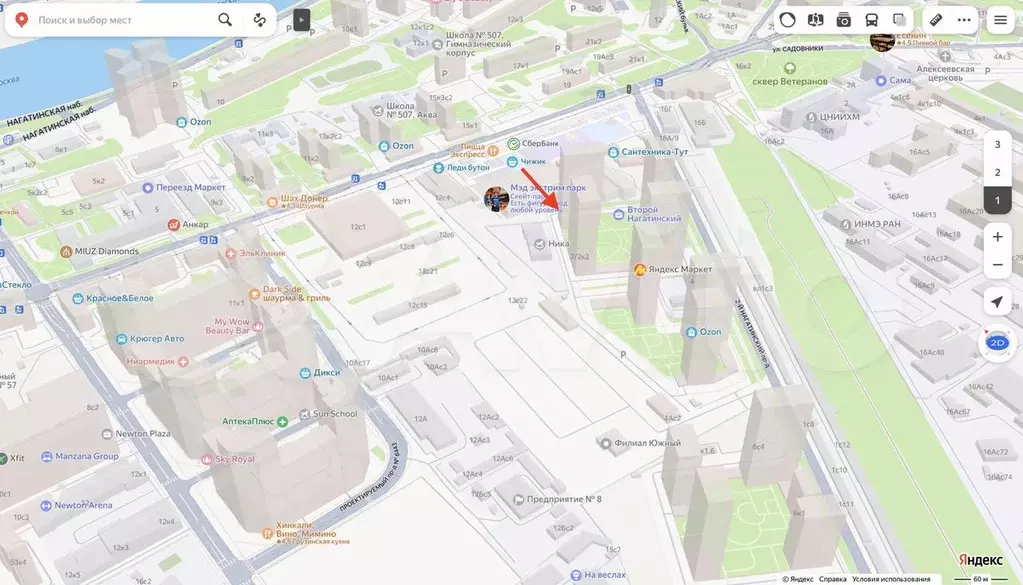Select Хинкали. Вино. Мимино marker
Image resolution: width=1023 pixels, height=585 pixels.
[x=267, y=533]
